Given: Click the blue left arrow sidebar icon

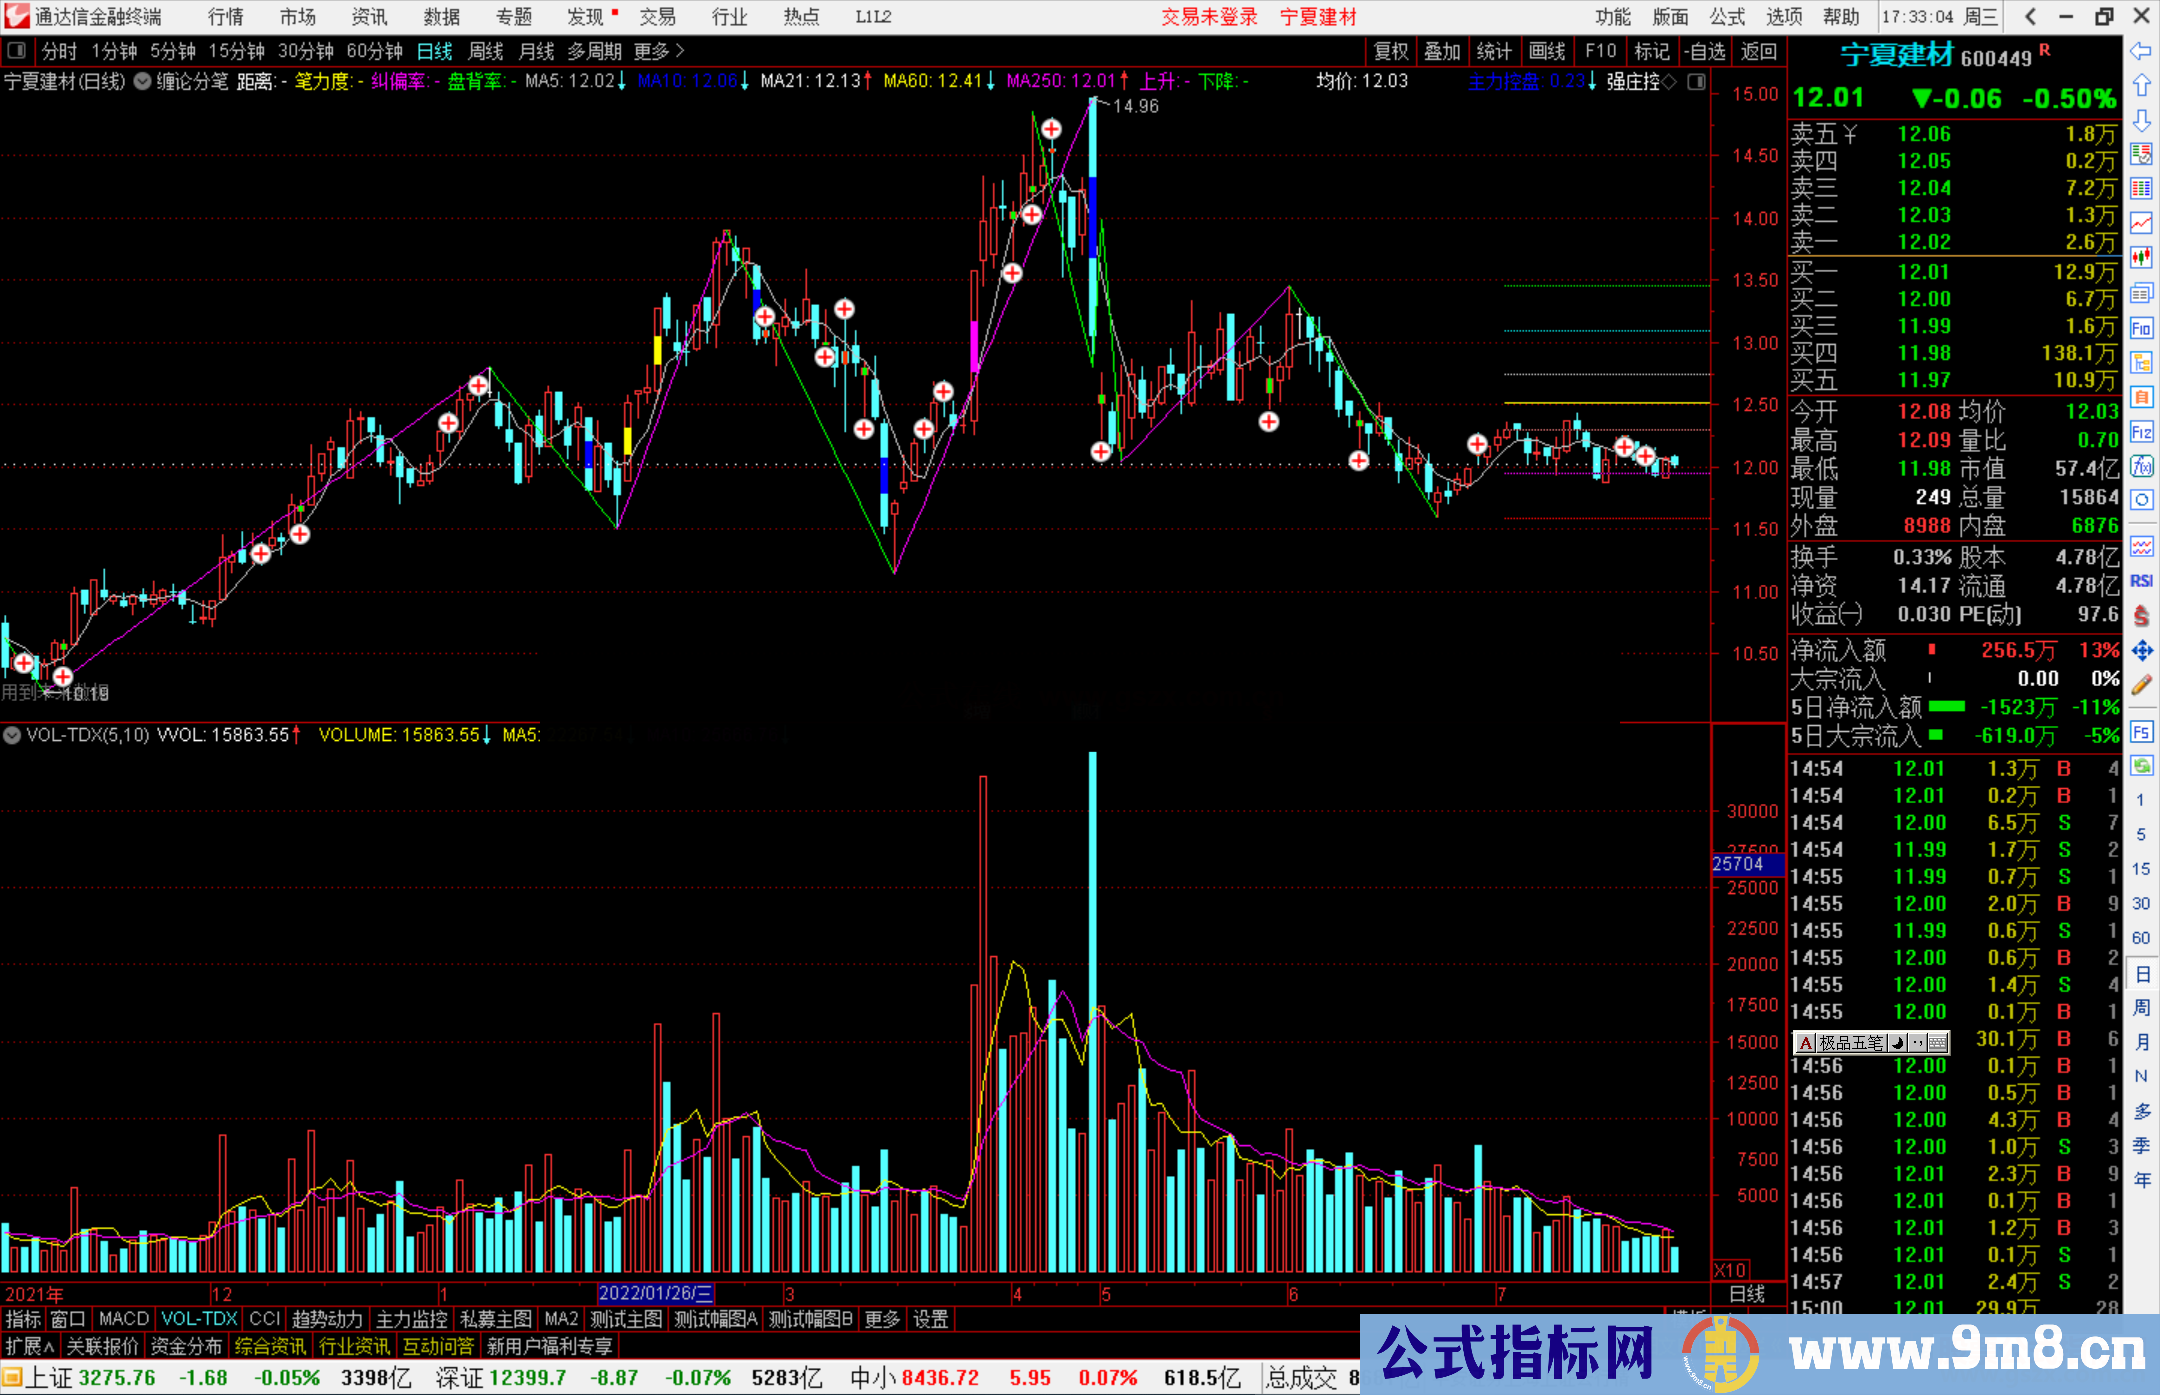Looking at the screenshot, I should 2141,51.
